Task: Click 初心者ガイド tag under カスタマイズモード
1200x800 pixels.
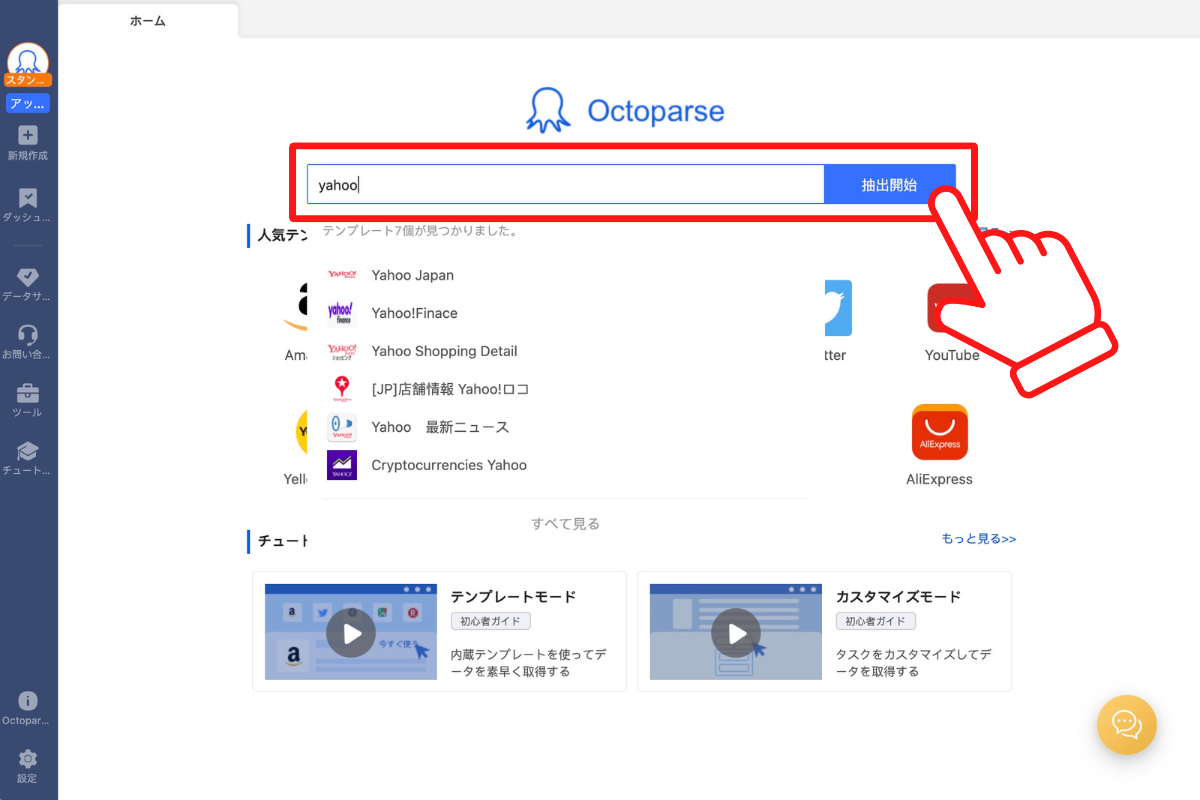Action: tap(876, 621)
